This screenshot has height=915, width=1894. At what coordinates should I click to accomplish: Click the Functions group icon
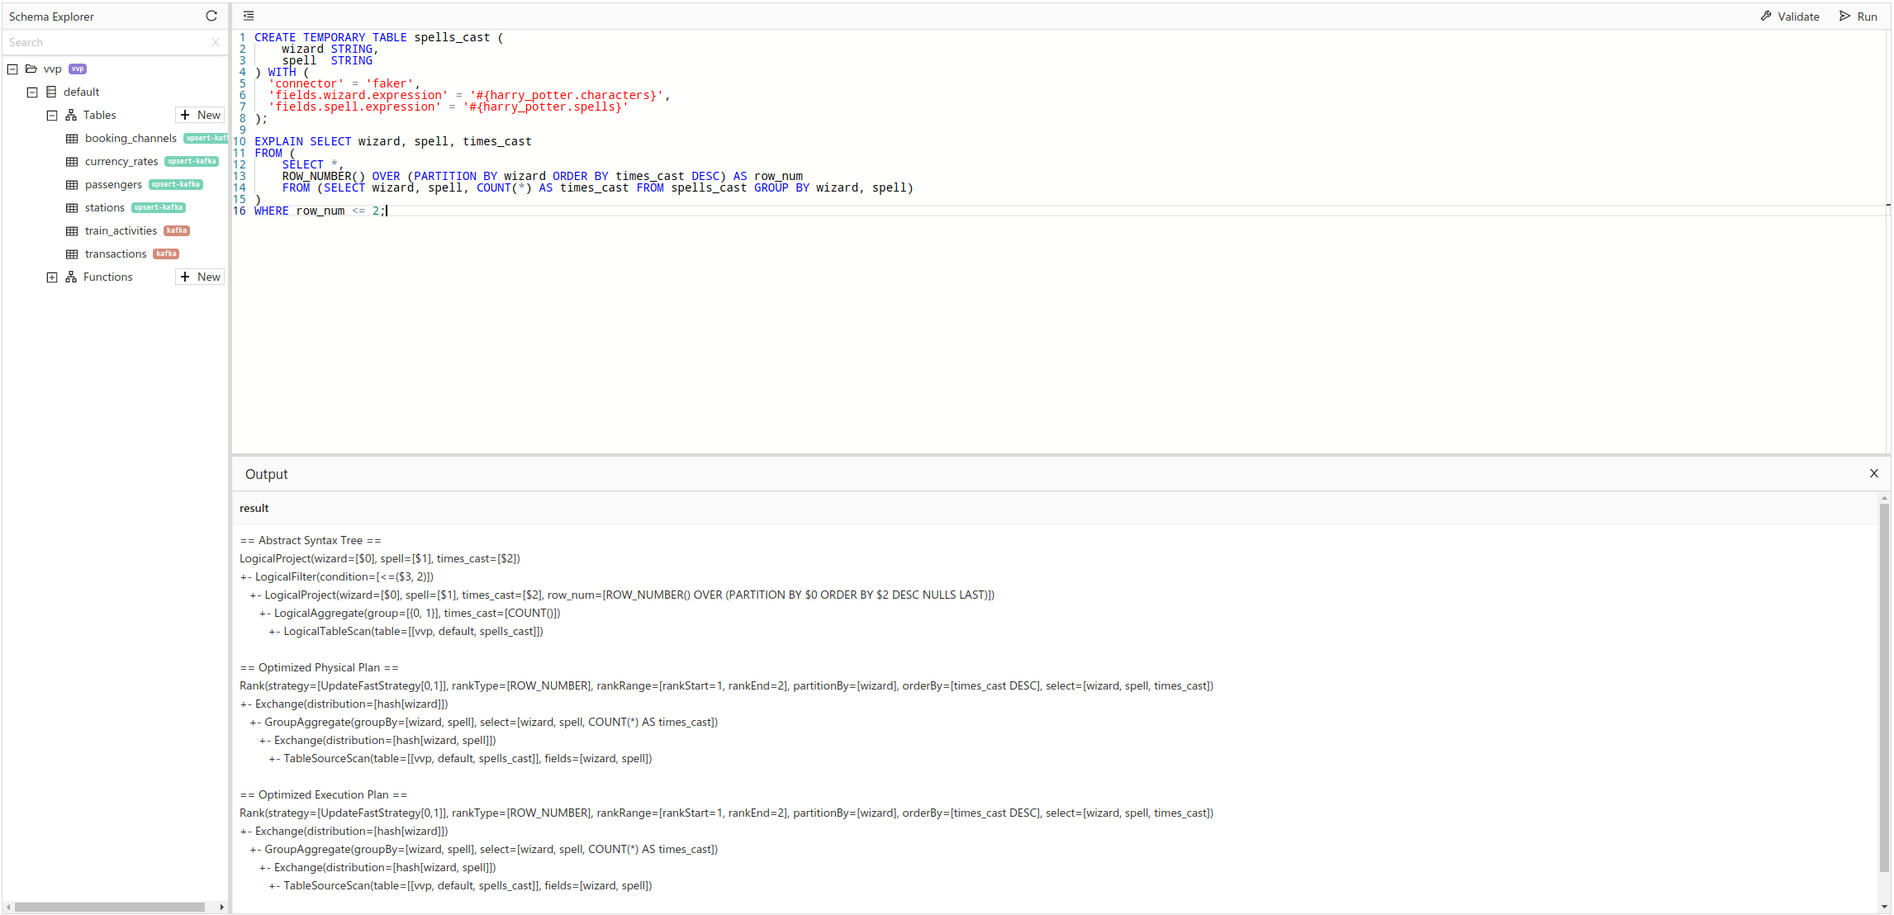pyautogui.click(x=71, y=277)
